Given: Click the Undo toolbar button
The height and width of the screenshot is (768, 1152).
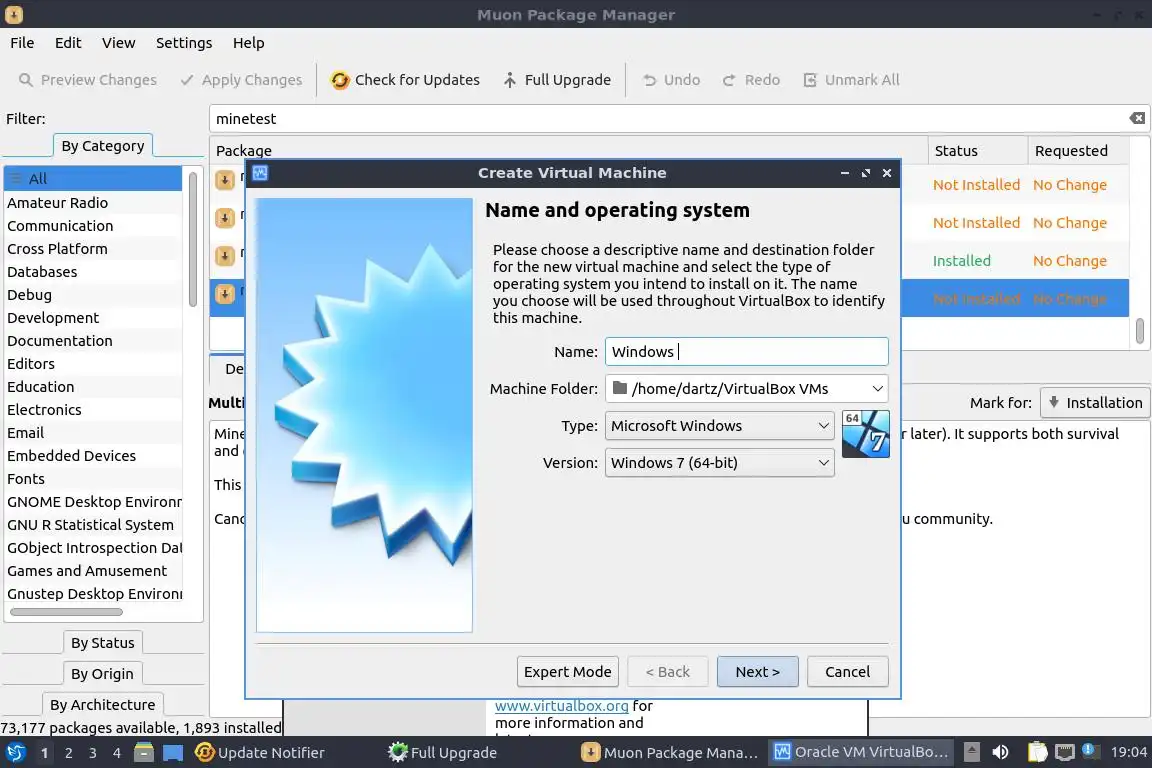Looking at the screenshot, I should tap(672, 79).
